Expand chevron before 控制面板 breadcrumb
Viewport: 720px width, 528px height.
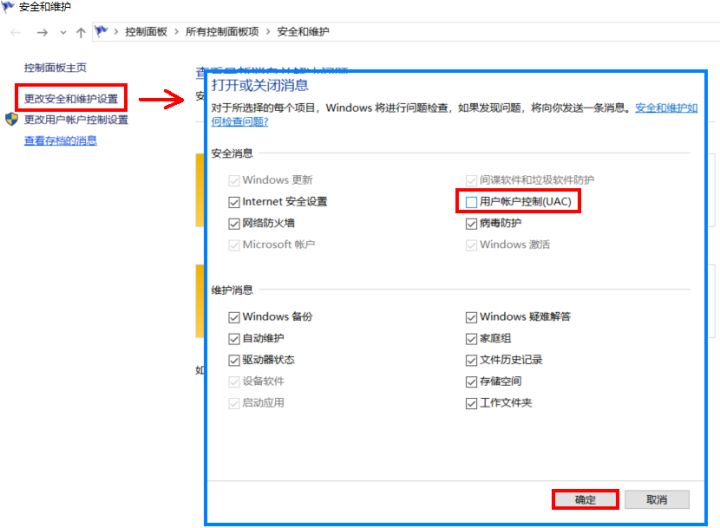116,32
